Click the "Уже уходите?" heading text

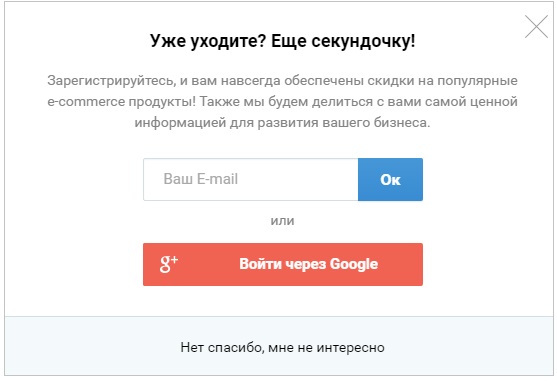click(x=208, y=41)
